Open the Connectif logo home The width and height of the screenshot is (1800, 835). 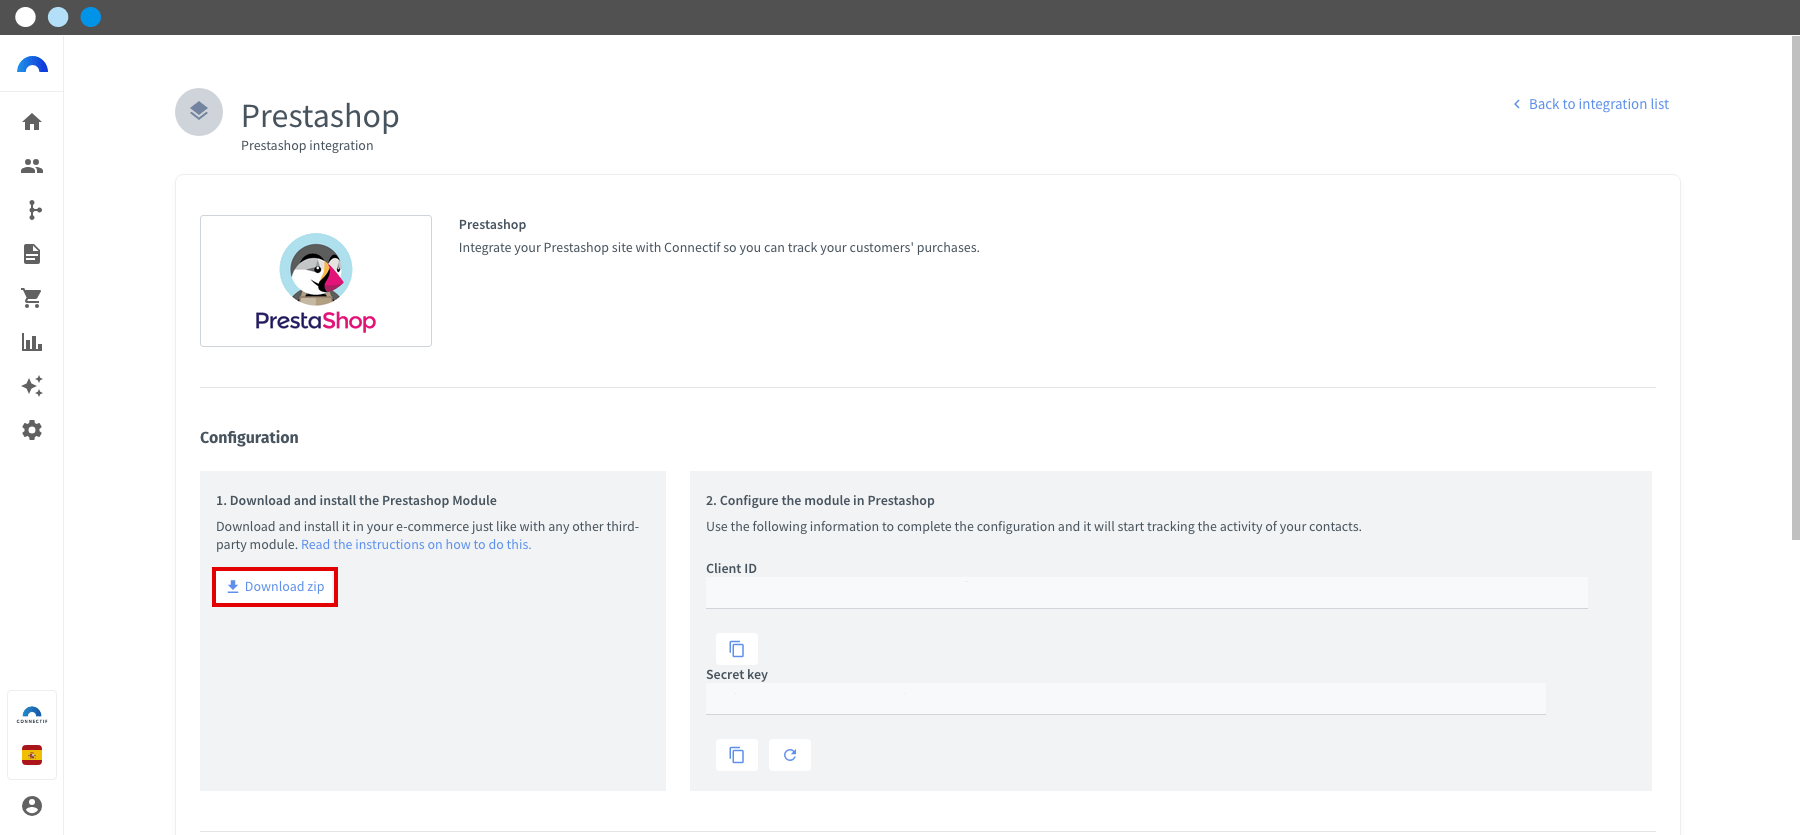32,65
